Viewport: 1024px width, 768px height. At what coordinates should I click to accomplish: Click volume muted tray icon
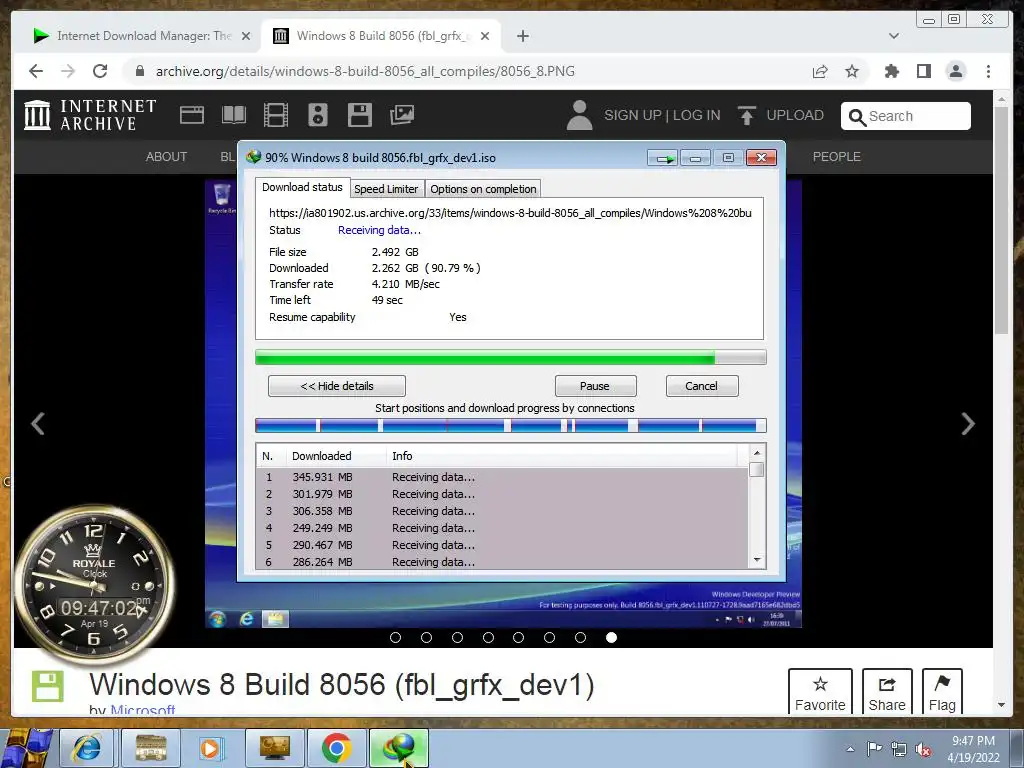(x=923, y=750)
